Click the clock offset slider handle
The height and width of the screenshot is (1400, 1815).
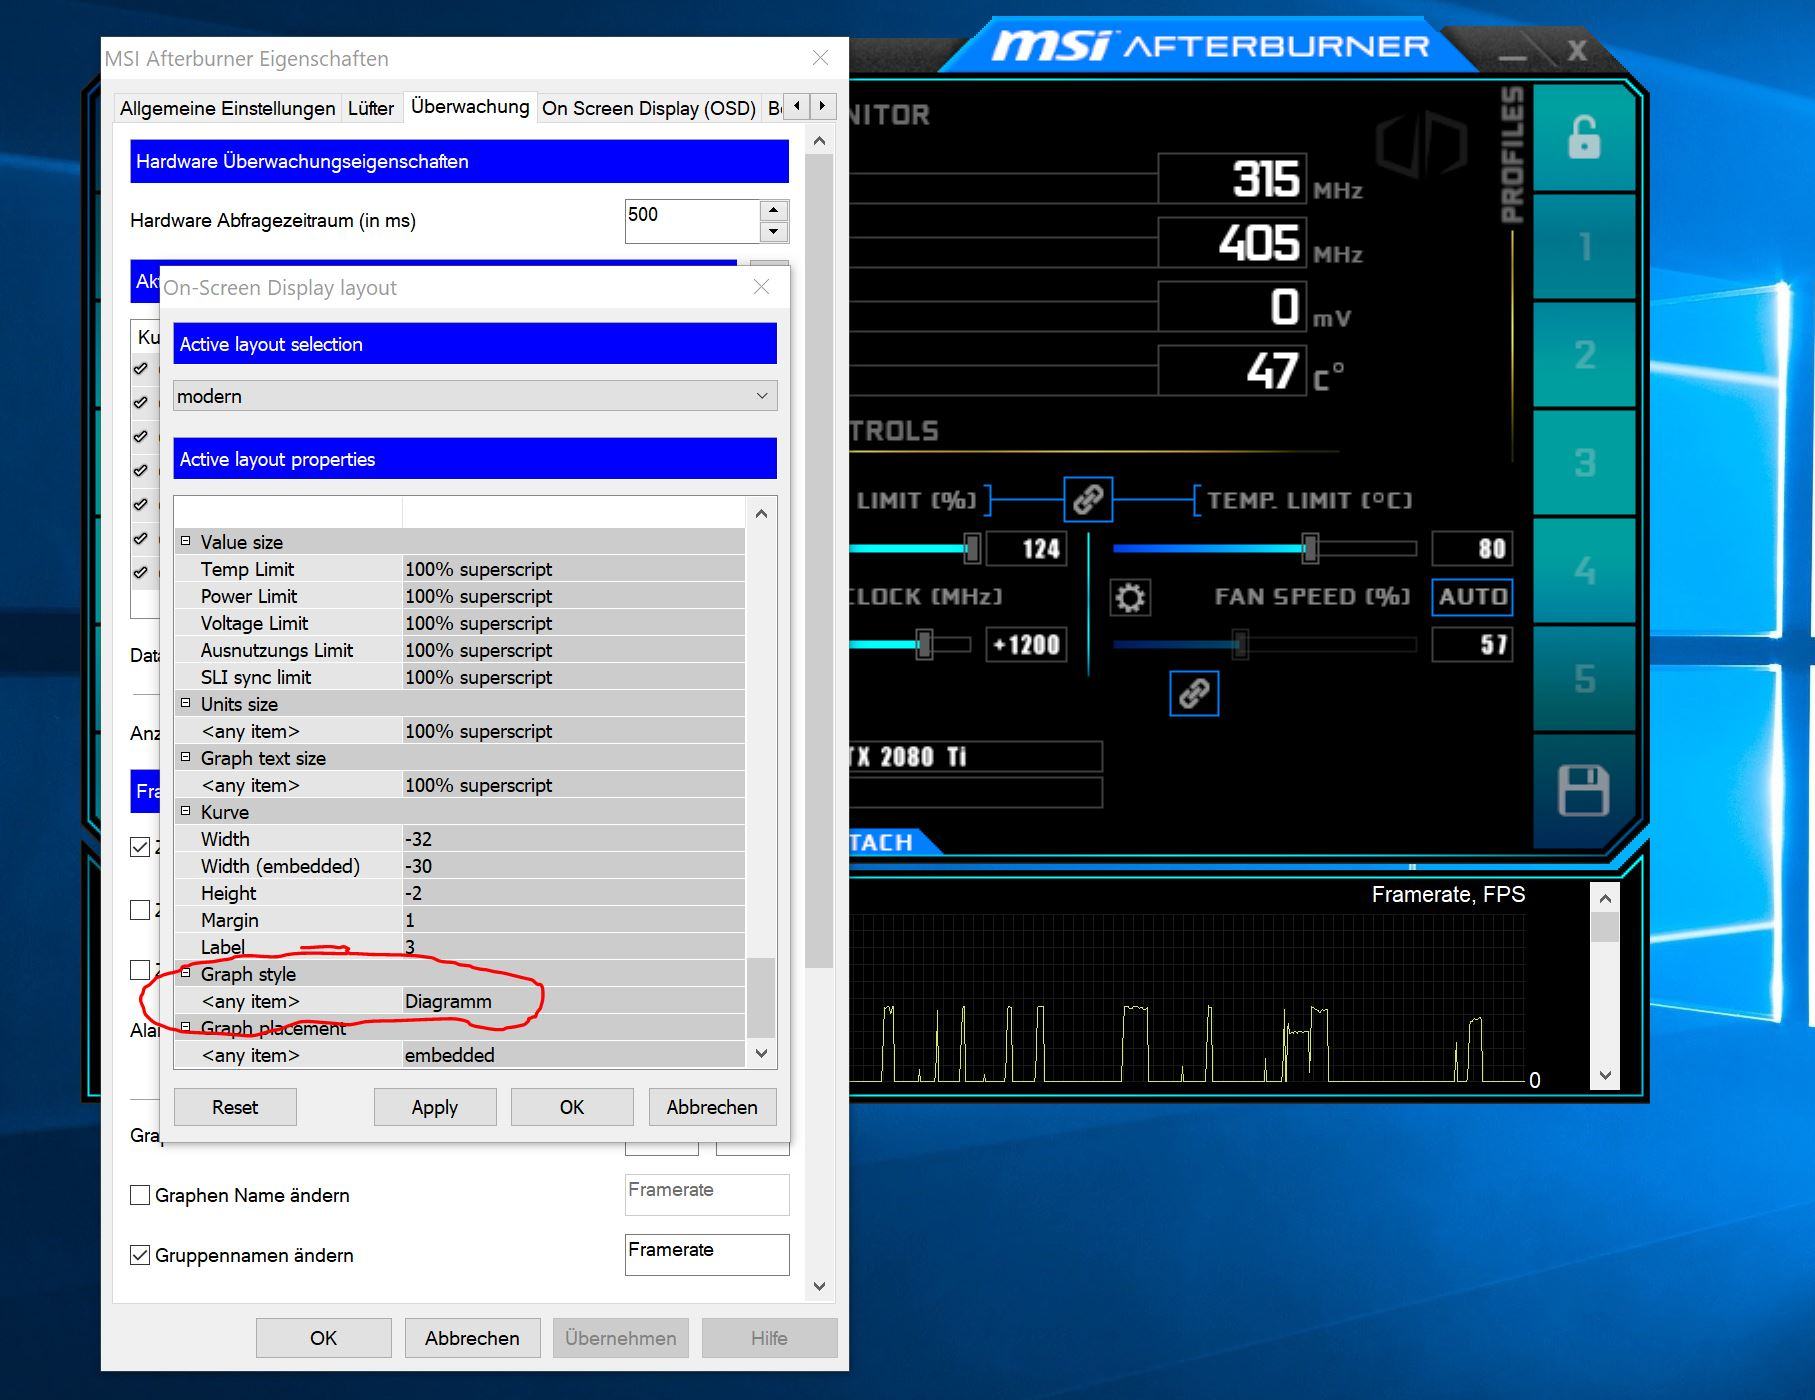coord(924,644)
